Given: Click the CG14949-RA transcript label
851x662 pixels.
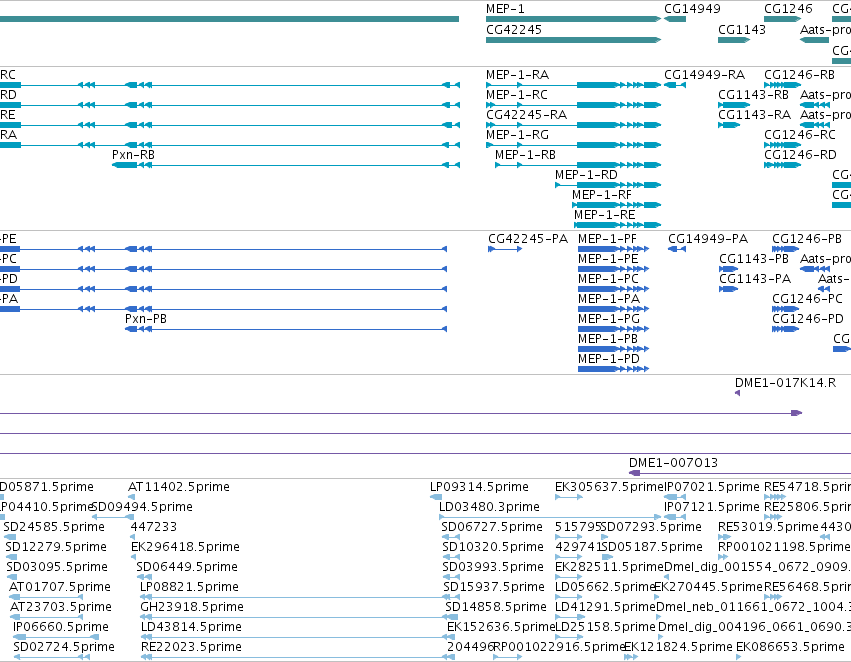Looking at the screenshot, I should point(704,74).
